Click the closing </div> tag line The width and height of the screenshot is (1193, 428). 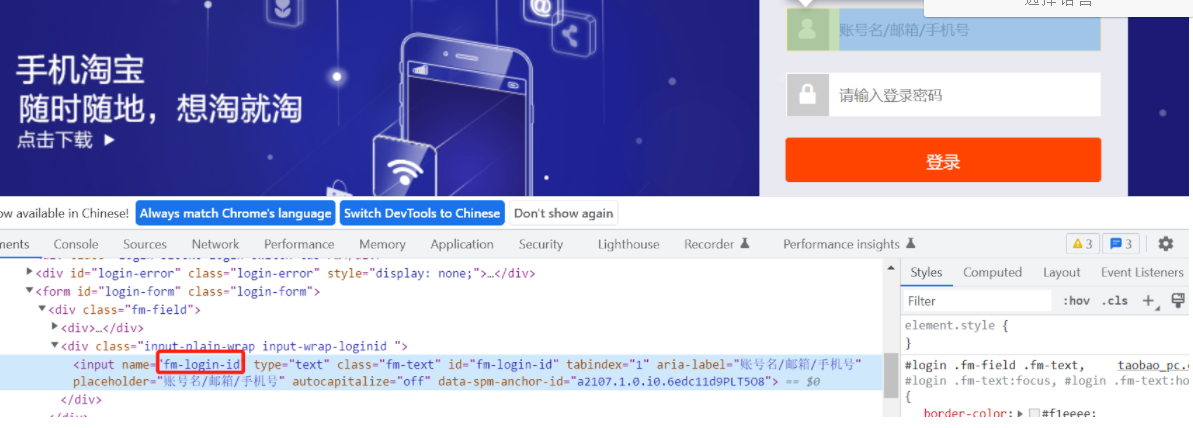coord(81,399)
